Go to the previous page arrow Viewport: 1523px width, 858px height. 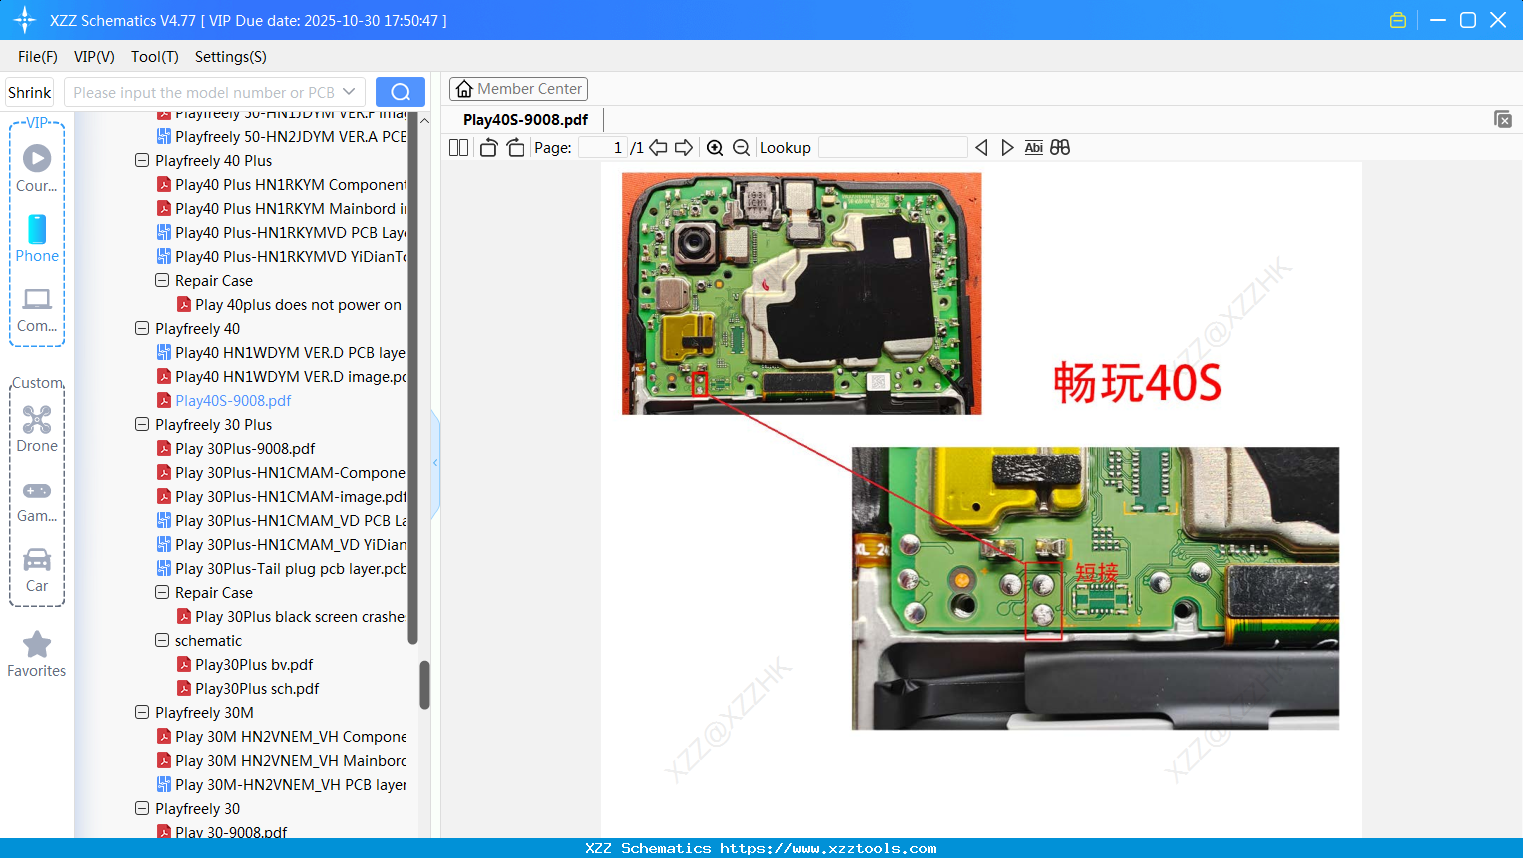pyautogui.click(x=658, y=148)
